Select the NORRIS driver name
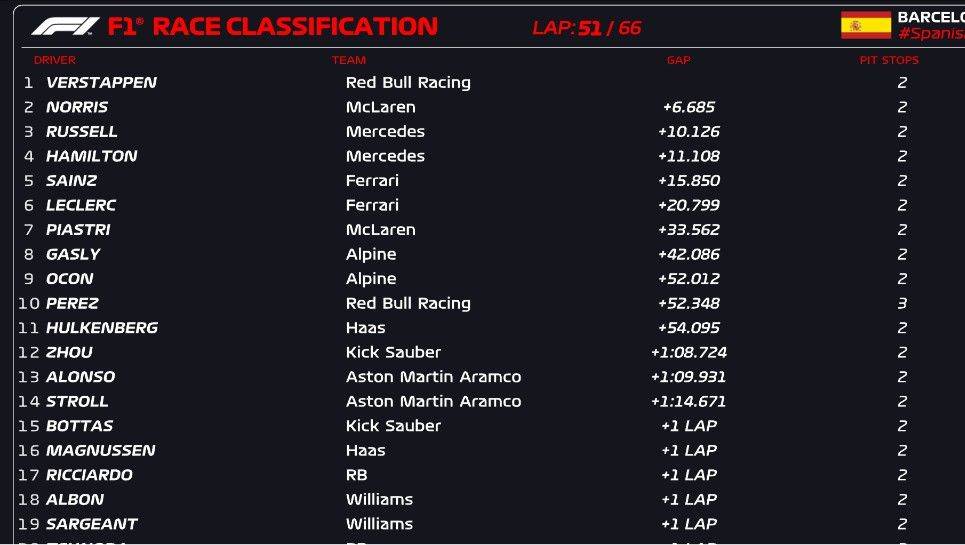 [x=77, y=107]
